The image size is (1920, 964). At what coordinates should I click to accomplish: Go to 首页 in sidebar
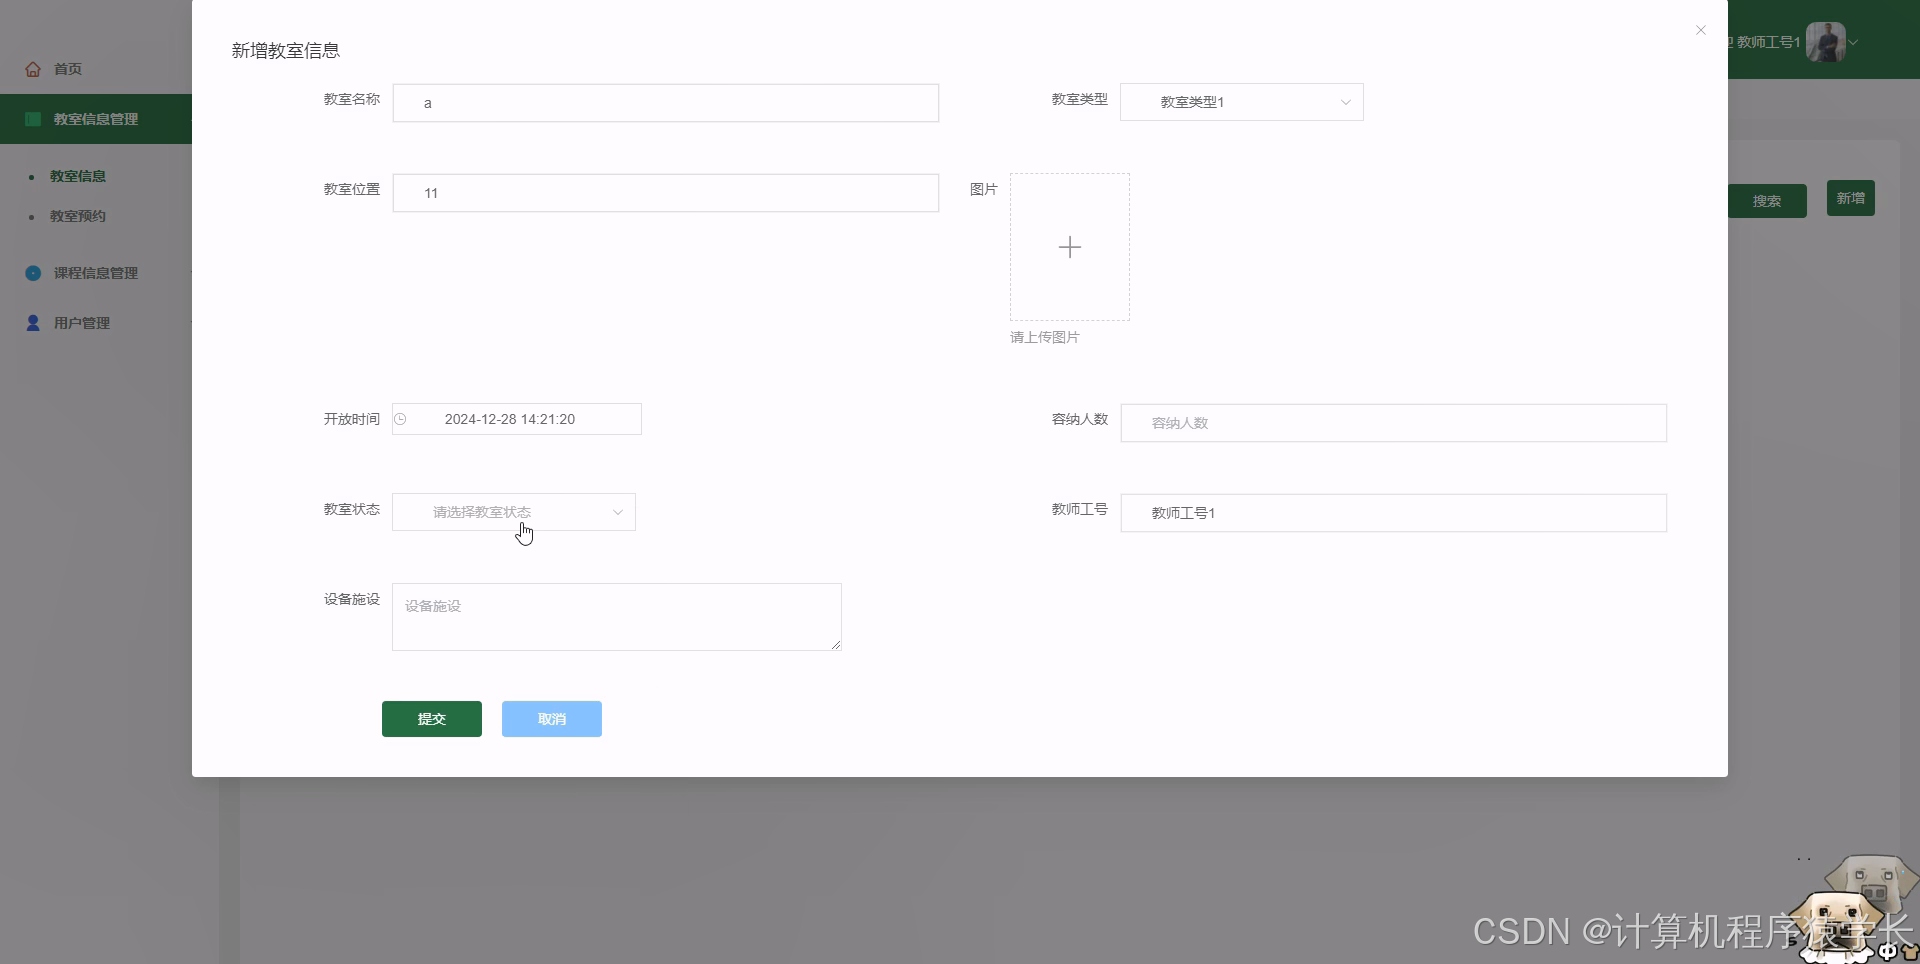[67, 69]
